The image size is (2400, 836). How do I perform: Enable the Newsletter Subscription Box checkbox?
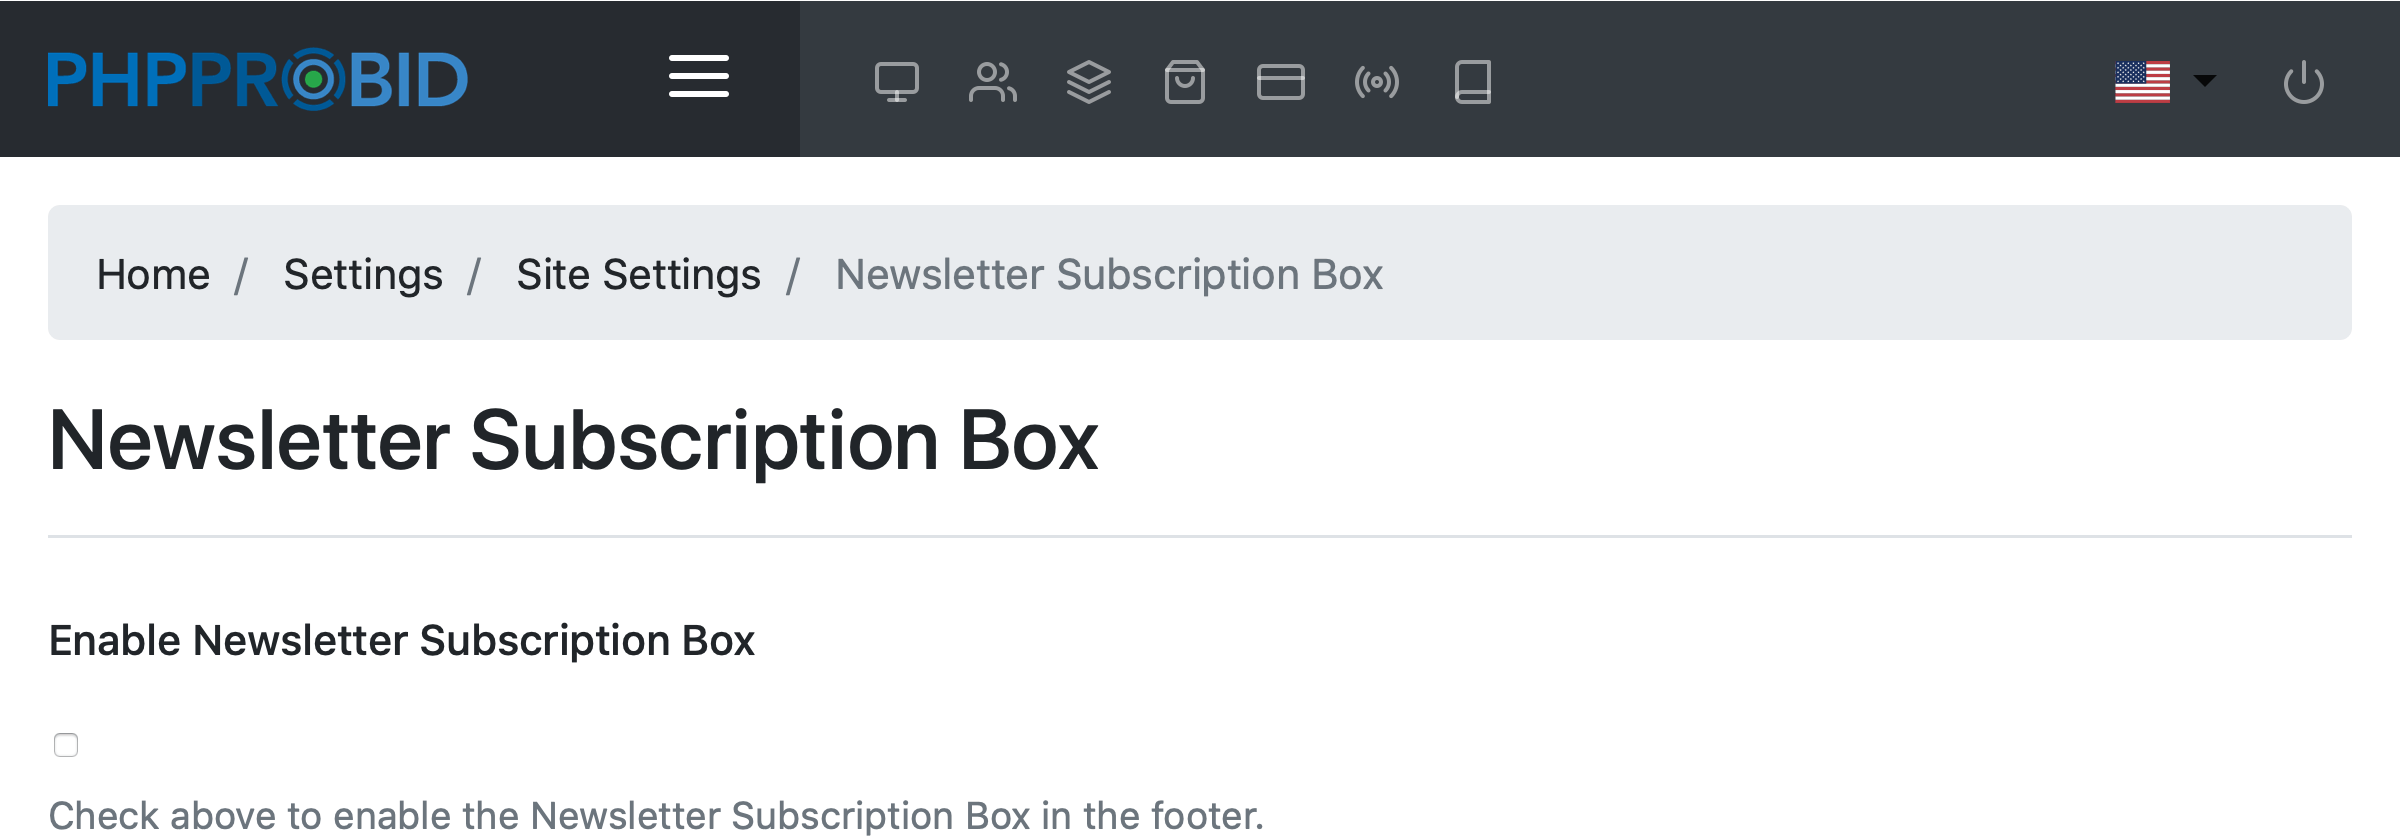66,745
